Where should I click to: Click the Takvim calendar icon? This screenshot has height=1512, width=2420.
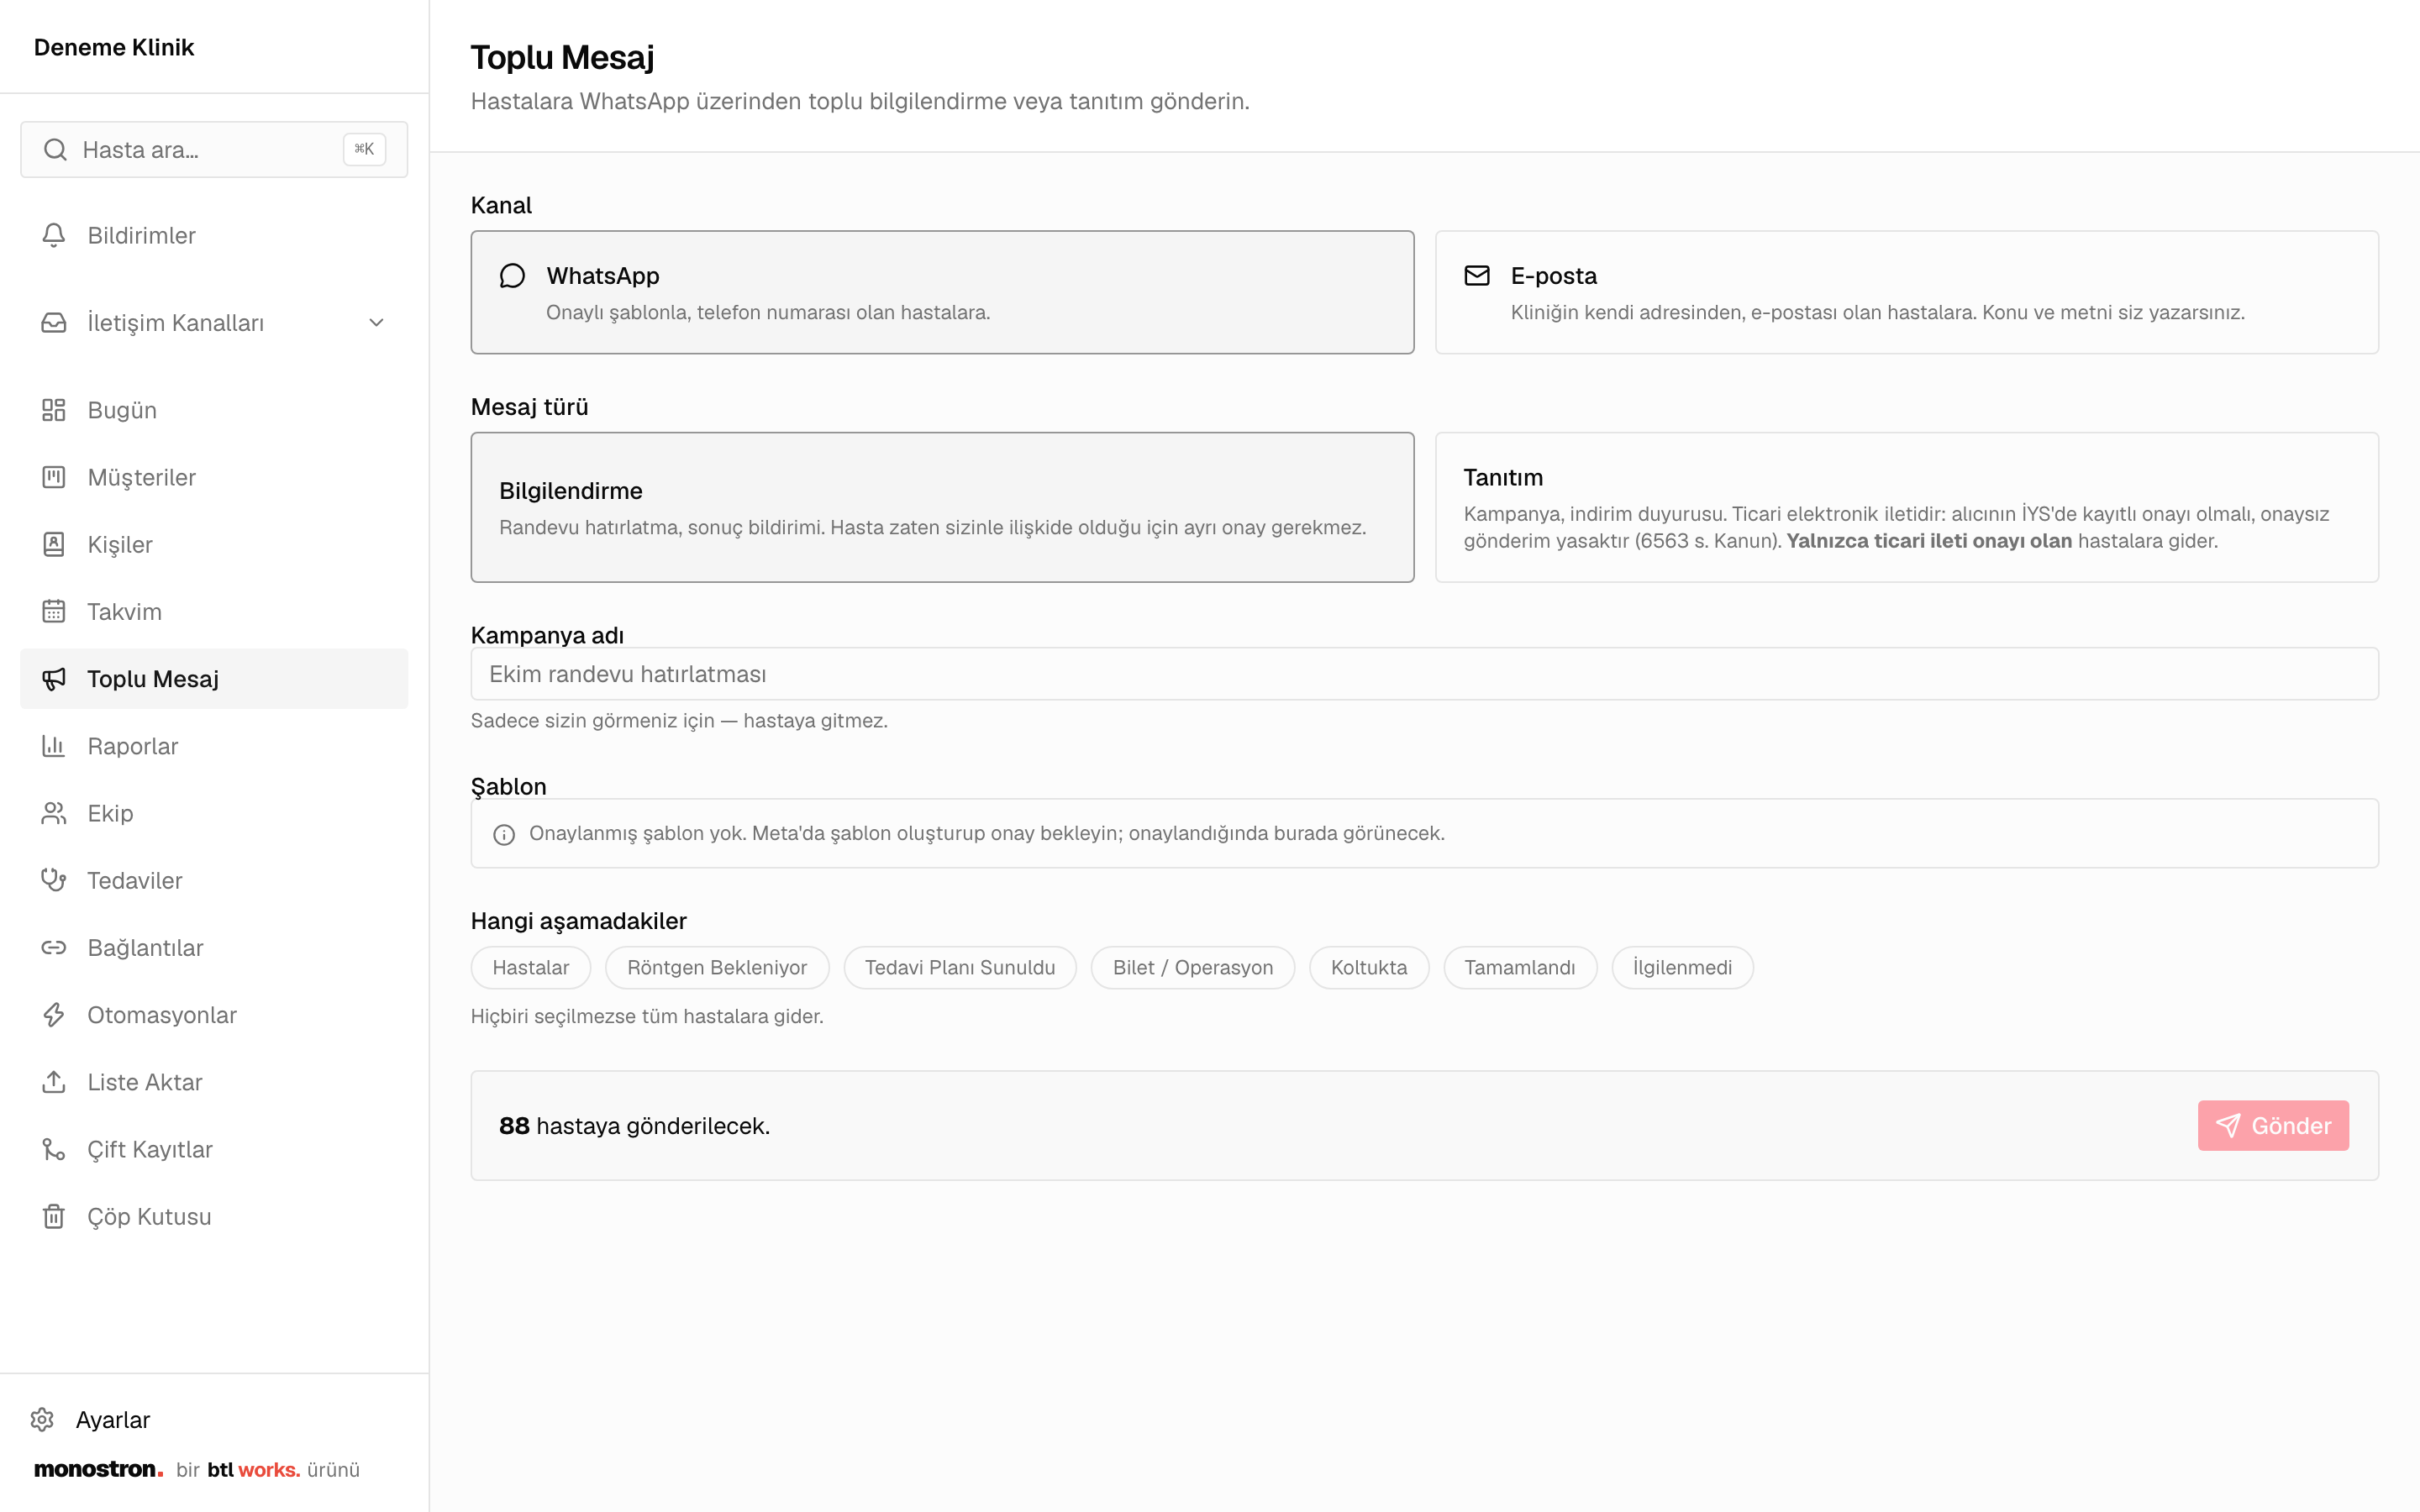point(54,611)
